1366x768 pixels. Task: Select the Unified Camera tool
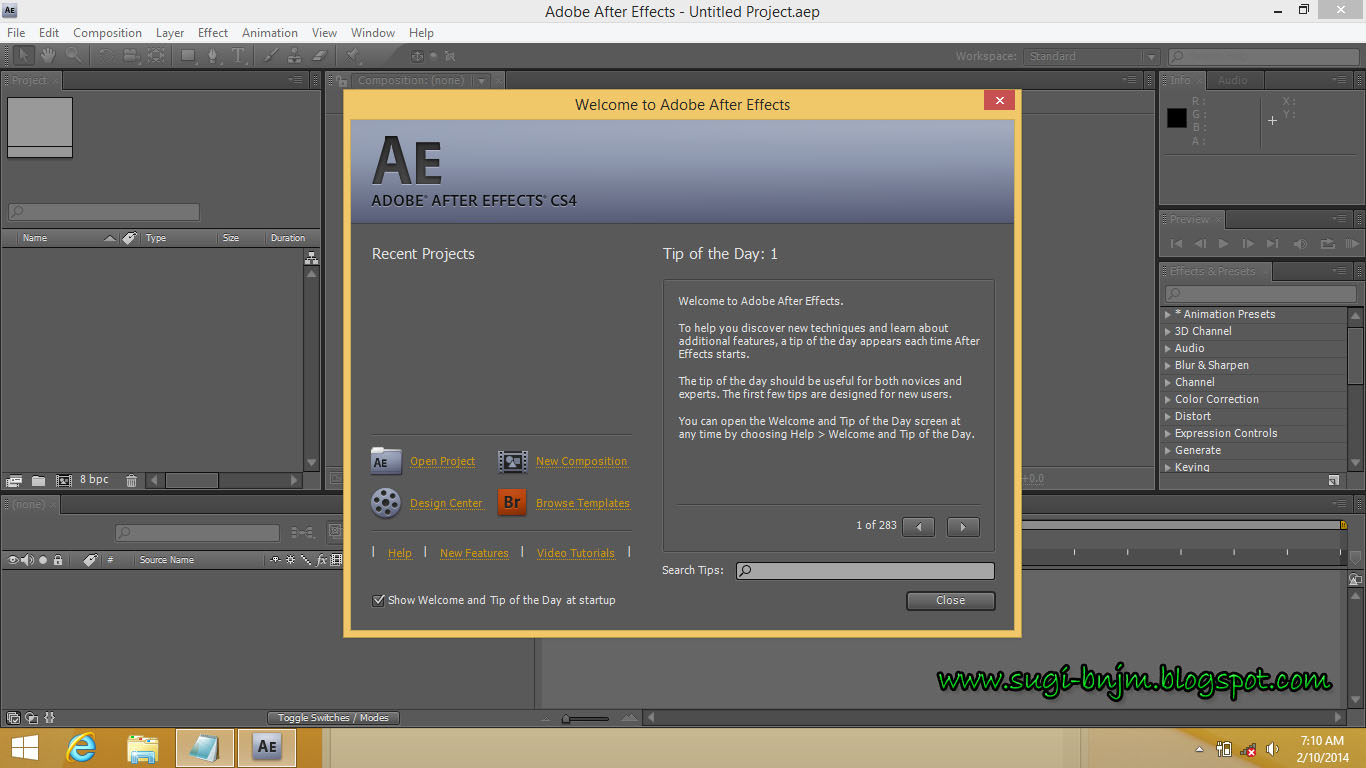[x=130, y=56]
